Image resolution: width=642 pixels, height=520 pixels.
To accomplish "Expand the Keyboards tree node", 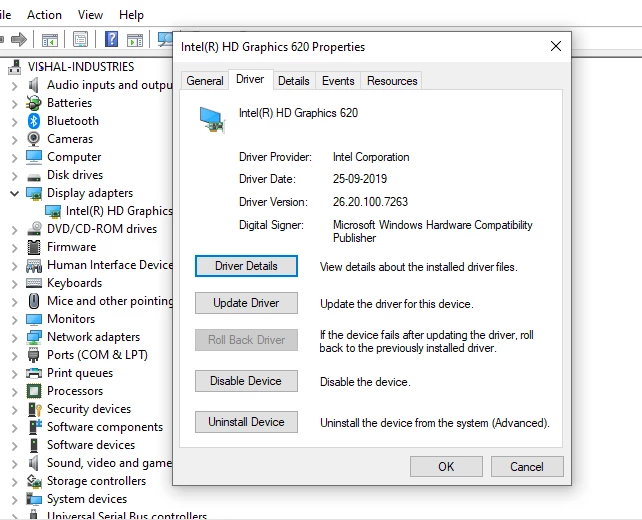I will (x=15, y=284).
